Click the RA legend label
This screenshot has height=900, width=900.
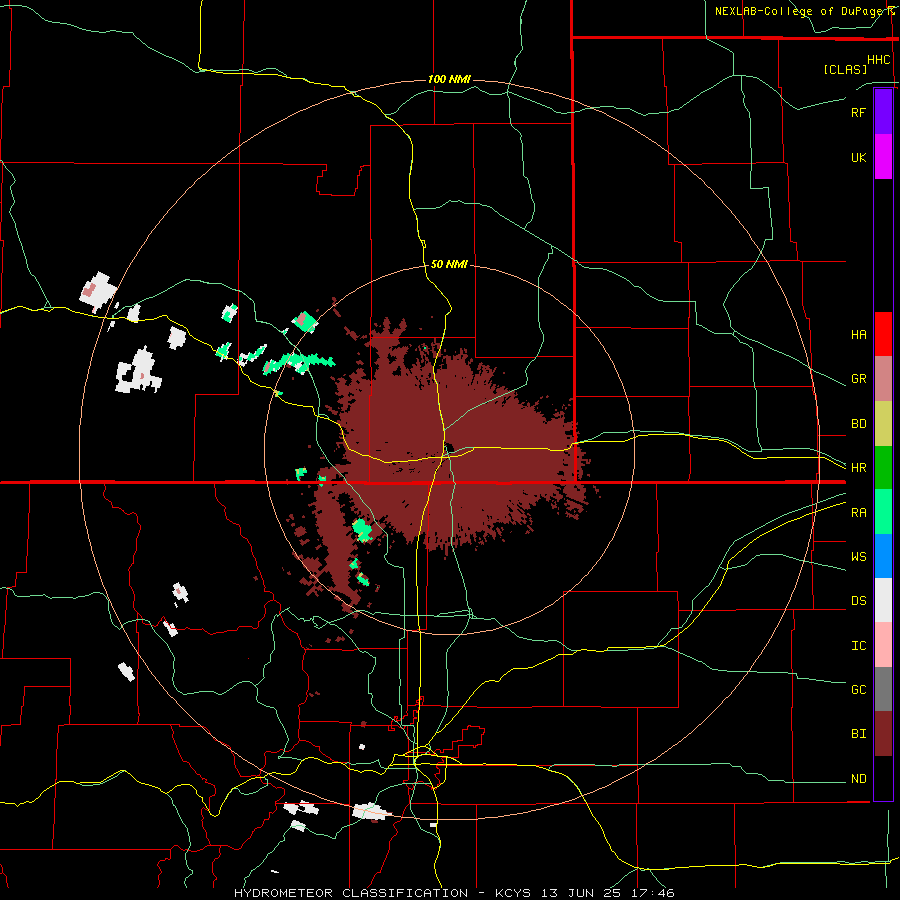coord(858,513)
